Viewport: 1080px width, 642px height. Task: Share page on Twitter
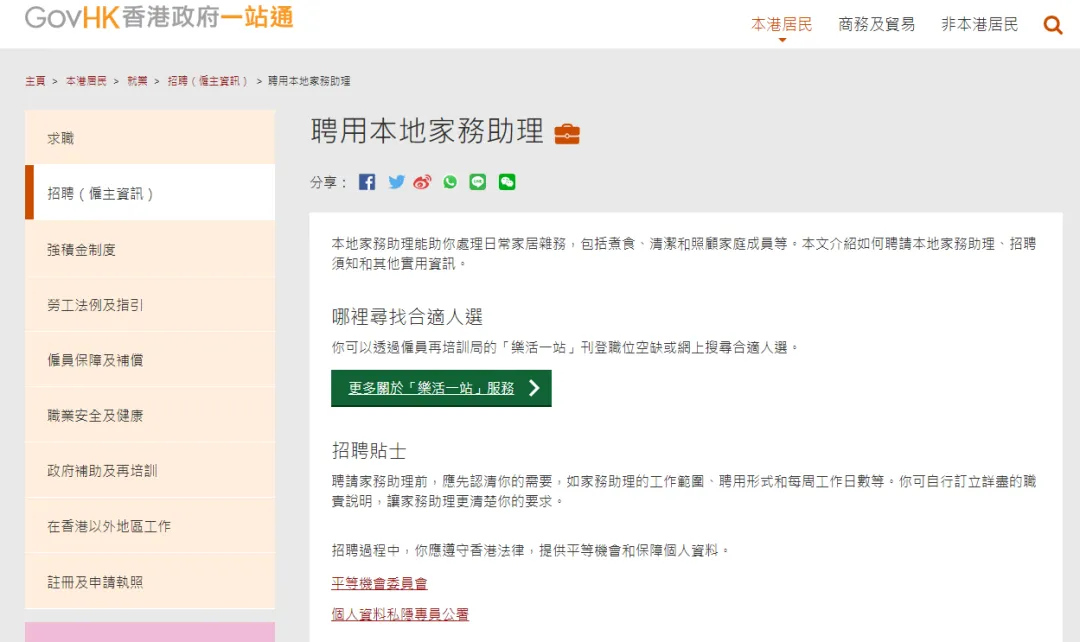(396, 182)
